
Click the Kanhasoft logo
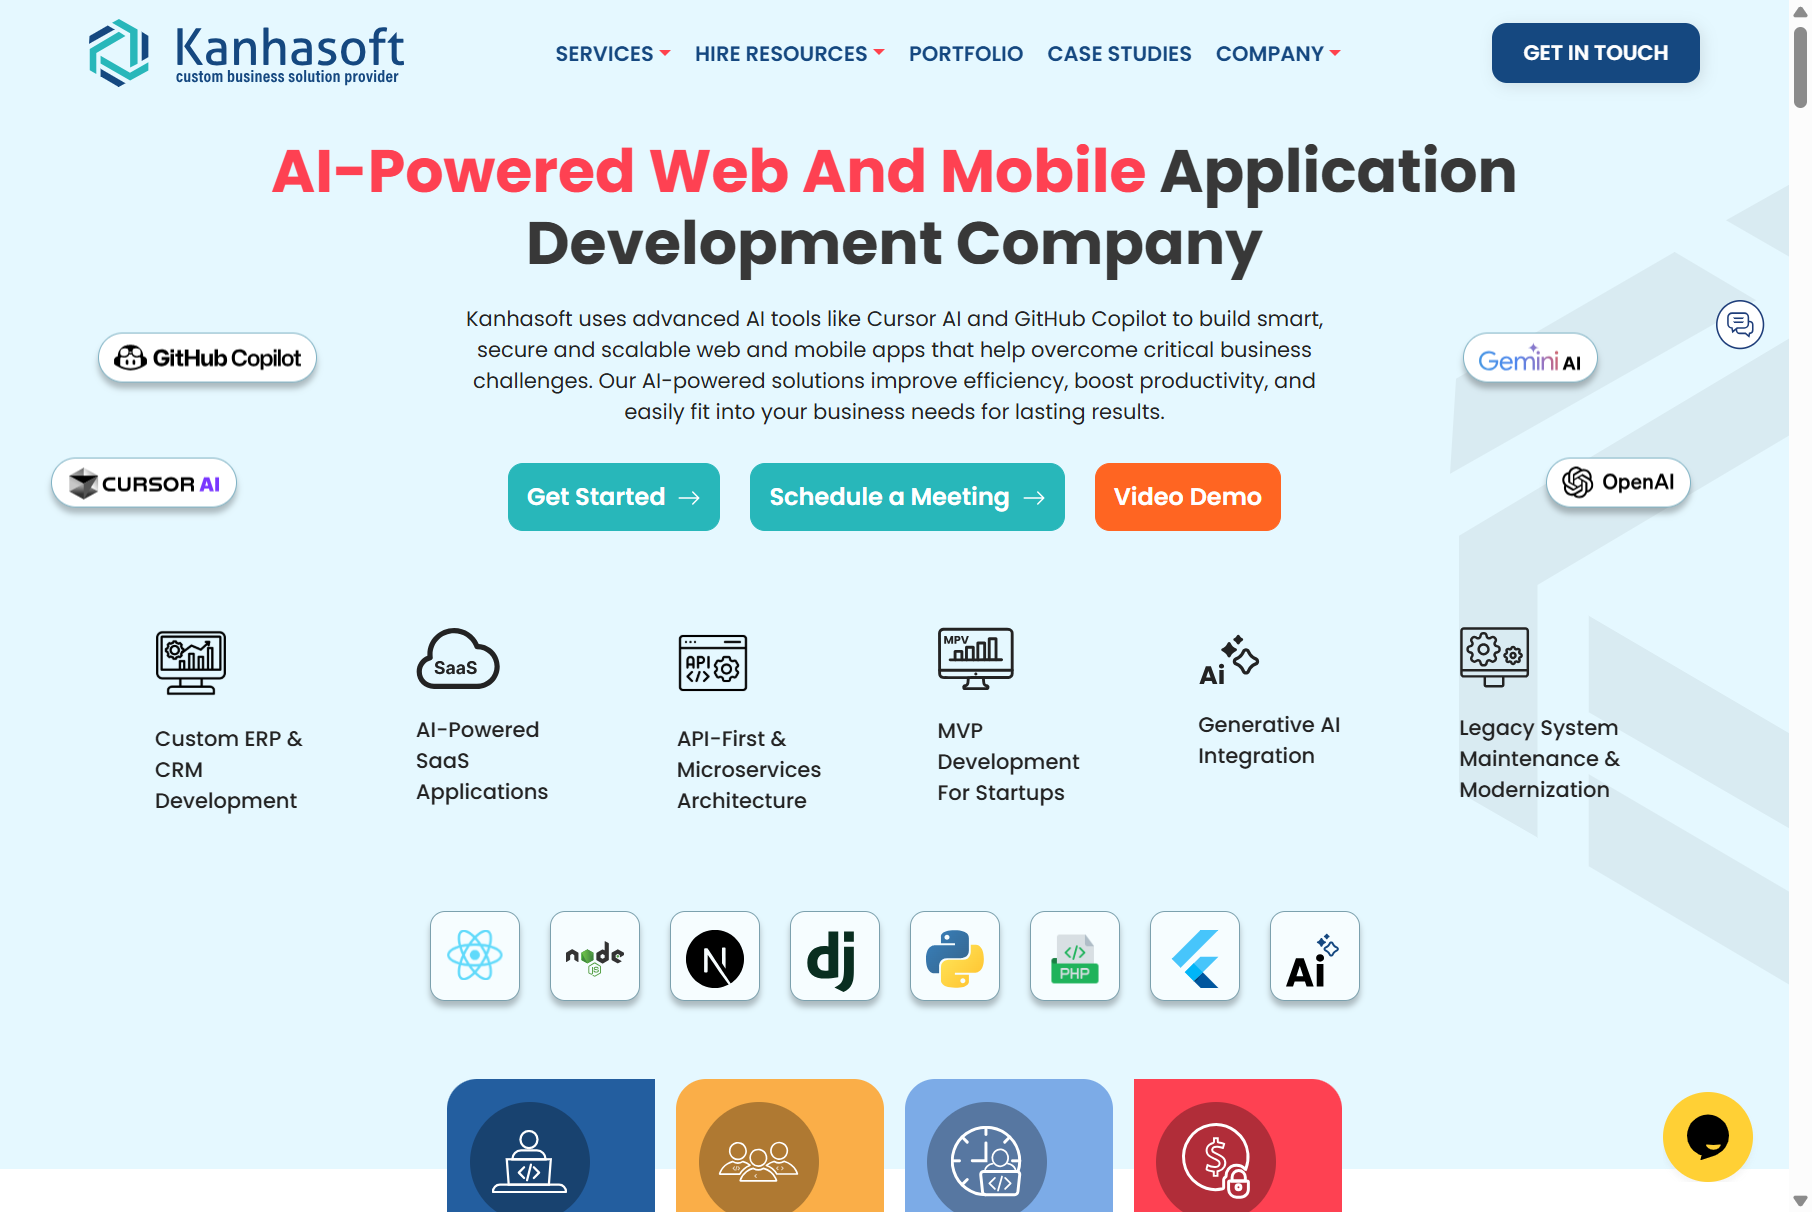tap(246, 53)
